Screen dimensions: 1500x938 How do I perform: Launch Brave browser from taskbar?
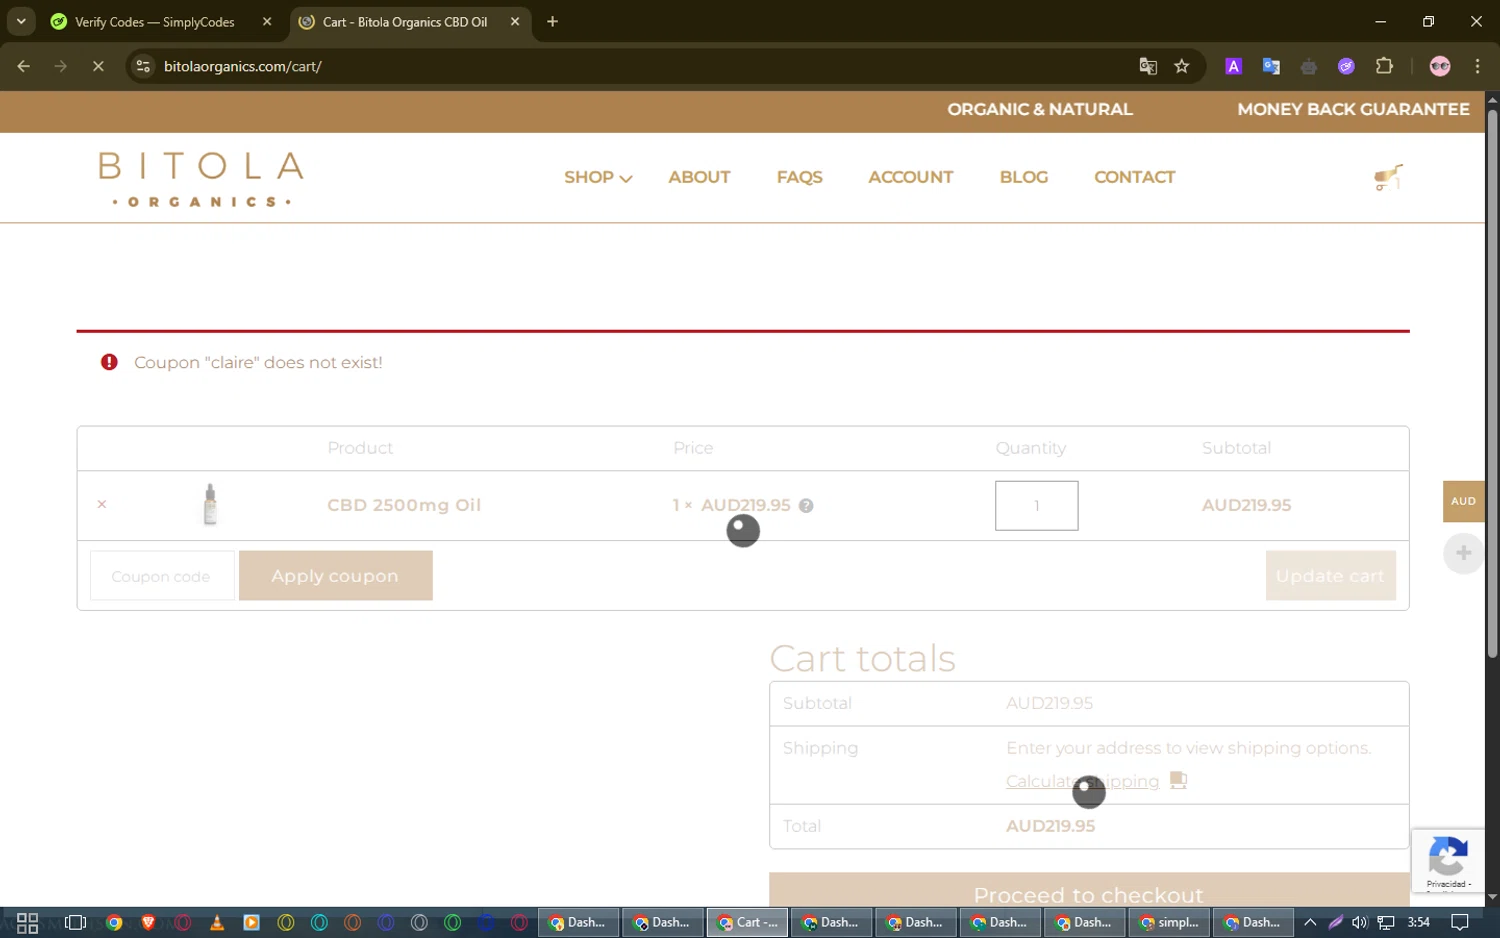(148, 922)
